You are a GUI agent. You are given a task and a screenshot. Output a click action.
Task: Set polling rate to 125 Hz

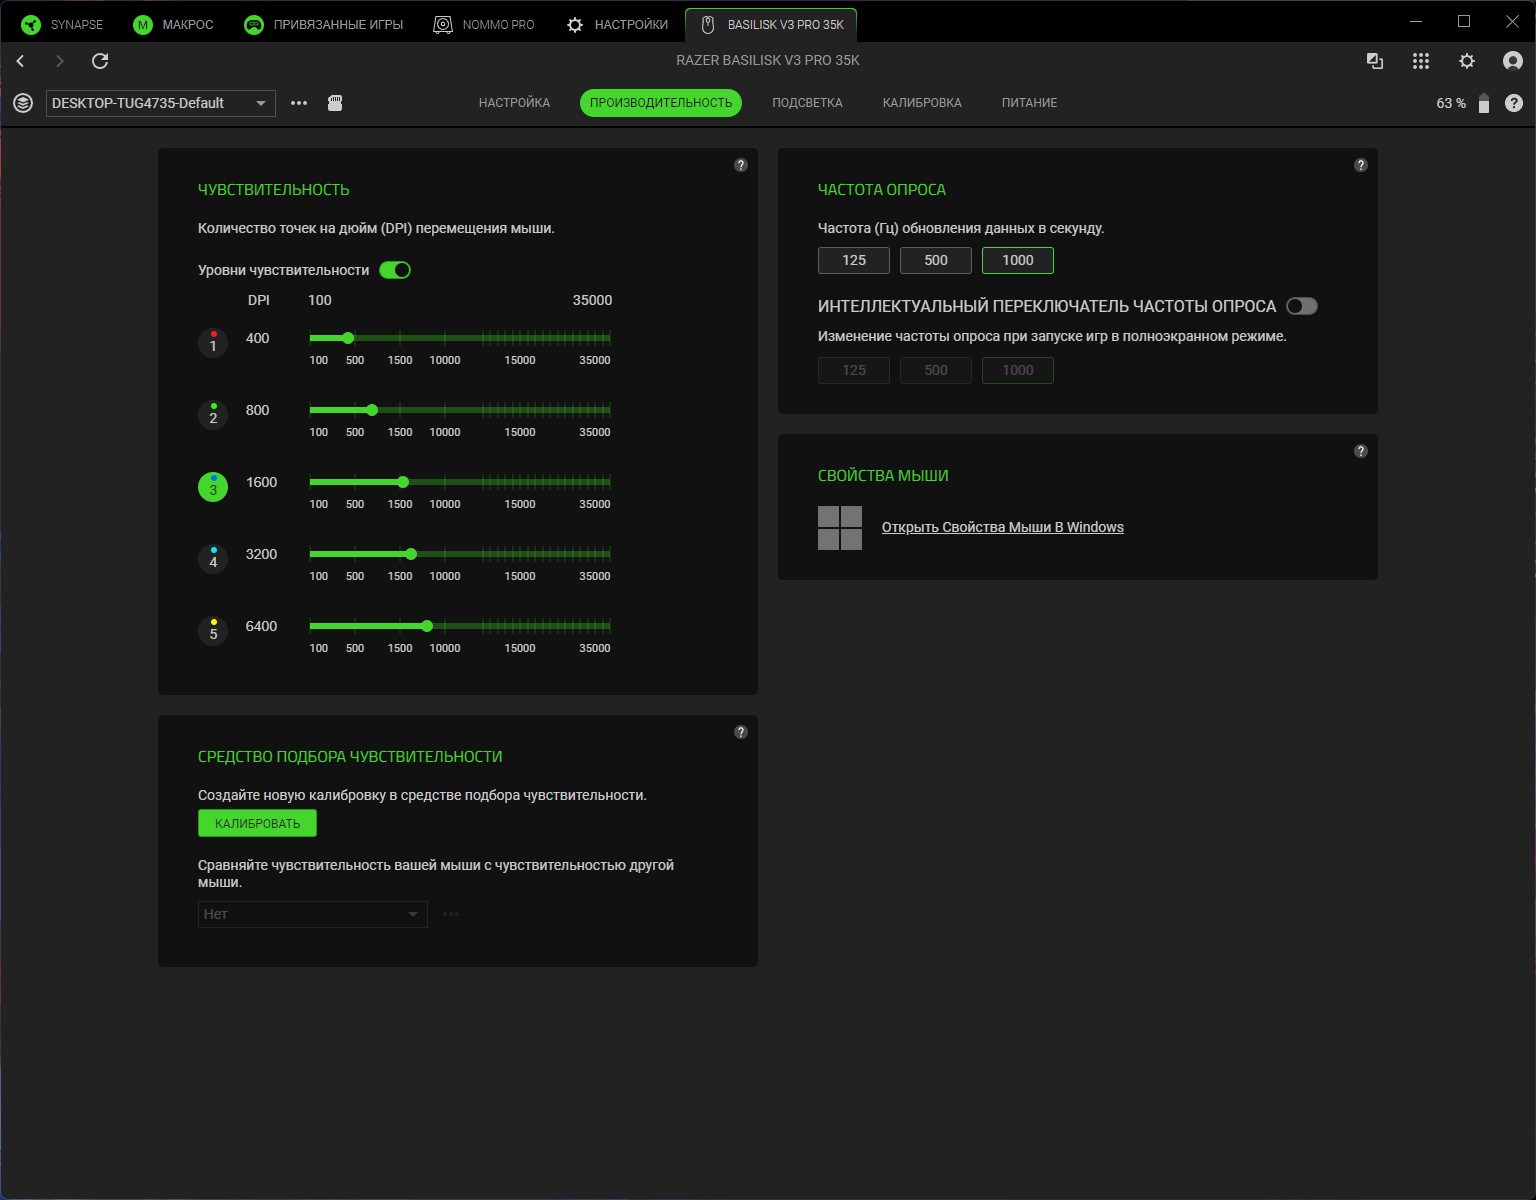(x=854, y=260)
